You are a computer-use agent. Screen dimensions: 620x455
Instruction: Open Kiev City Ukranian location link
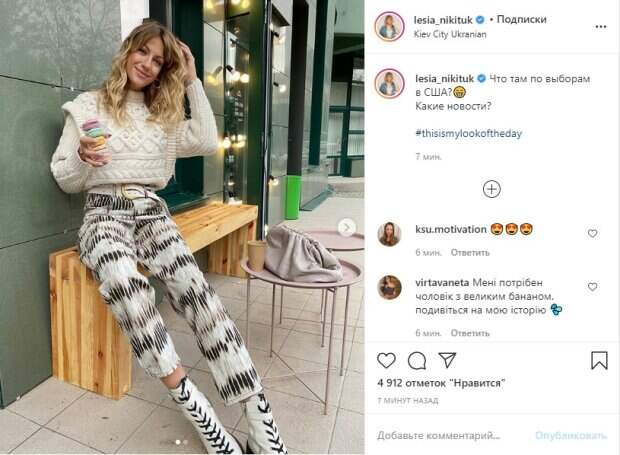[450, 34]
